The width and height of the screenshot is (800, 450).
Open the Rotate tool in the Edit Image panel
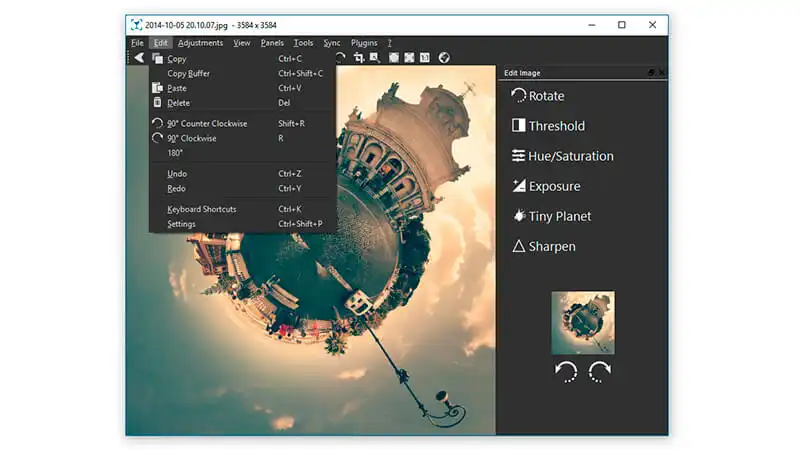[538, 95]
